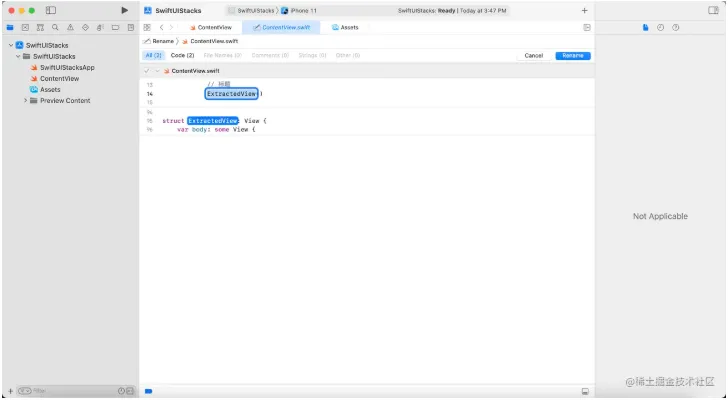Open the related items grid icon
This screenshot has width=728, height=400.
click(147, 27)
